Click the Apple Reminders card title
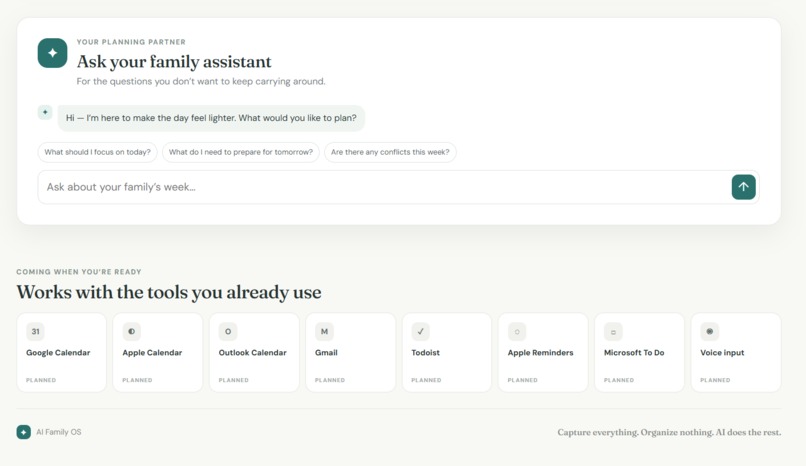 [540, 352]
